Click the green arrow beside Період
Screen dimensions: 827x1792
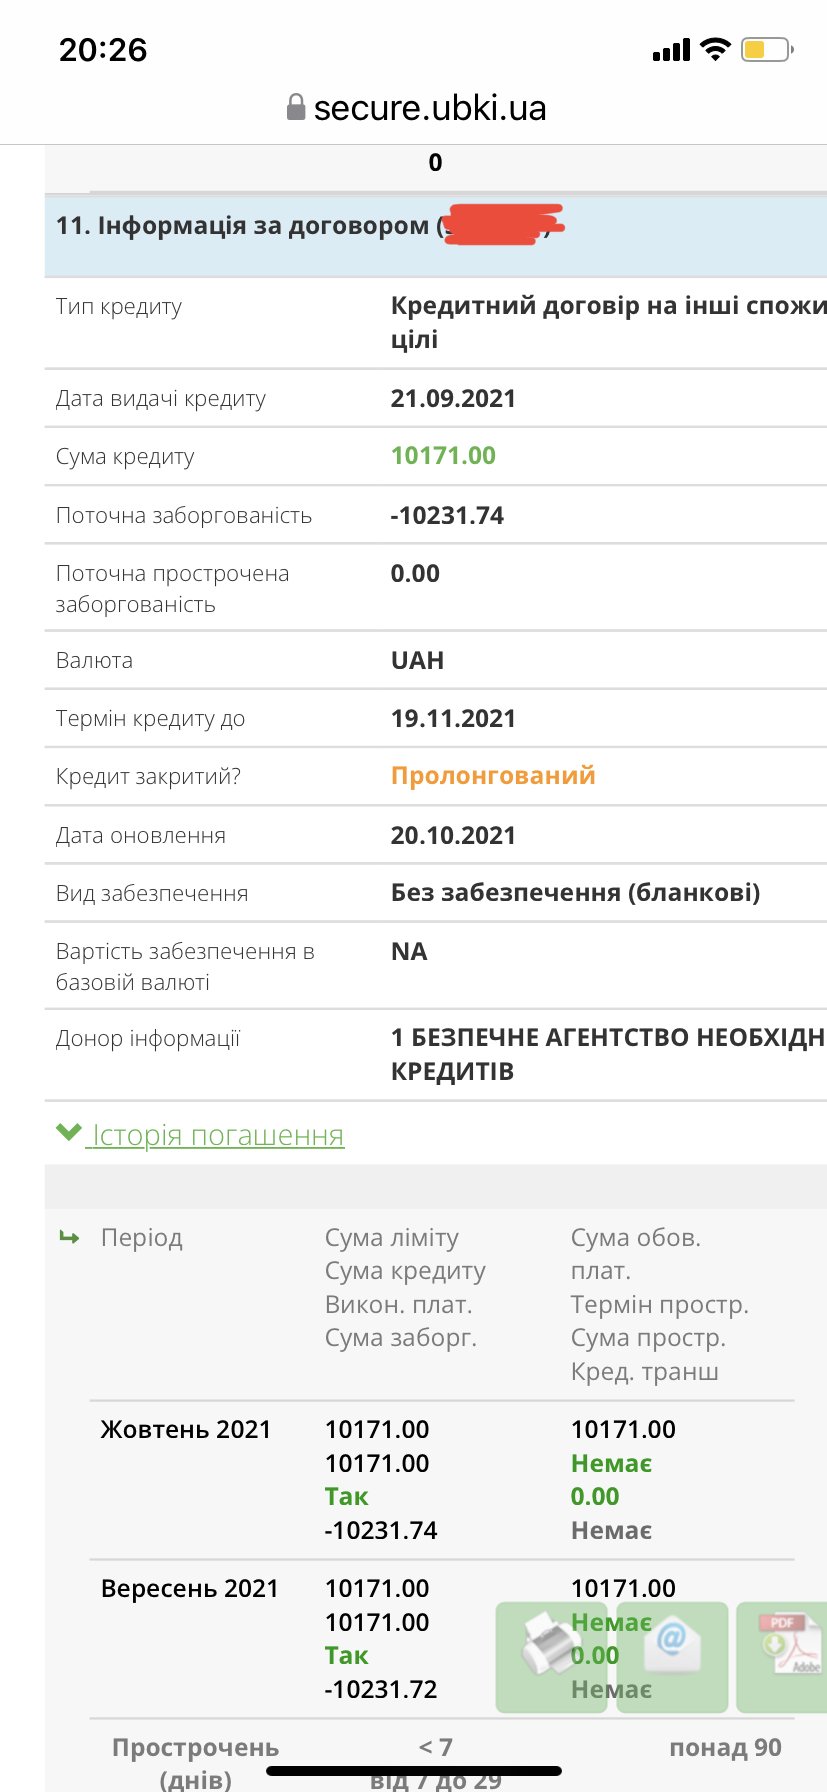(x=69, y=1238)
